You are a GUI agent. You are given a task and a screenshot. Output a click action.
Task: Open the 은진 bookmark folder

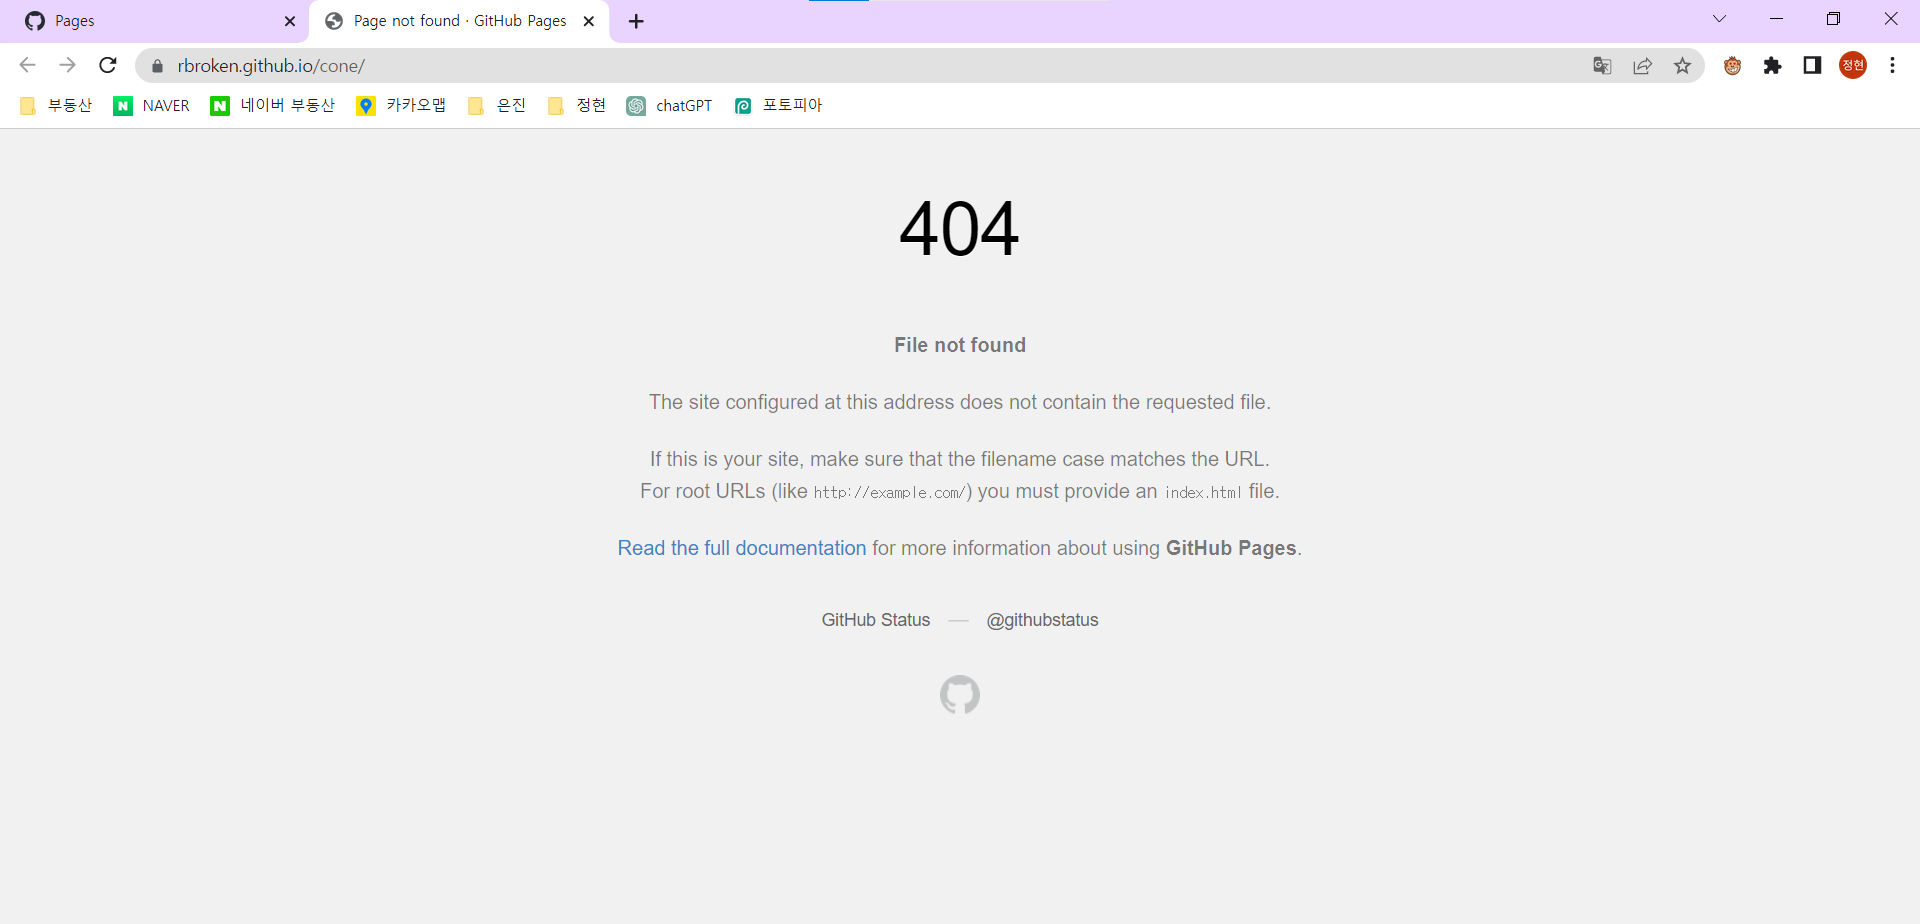point(497,106)
